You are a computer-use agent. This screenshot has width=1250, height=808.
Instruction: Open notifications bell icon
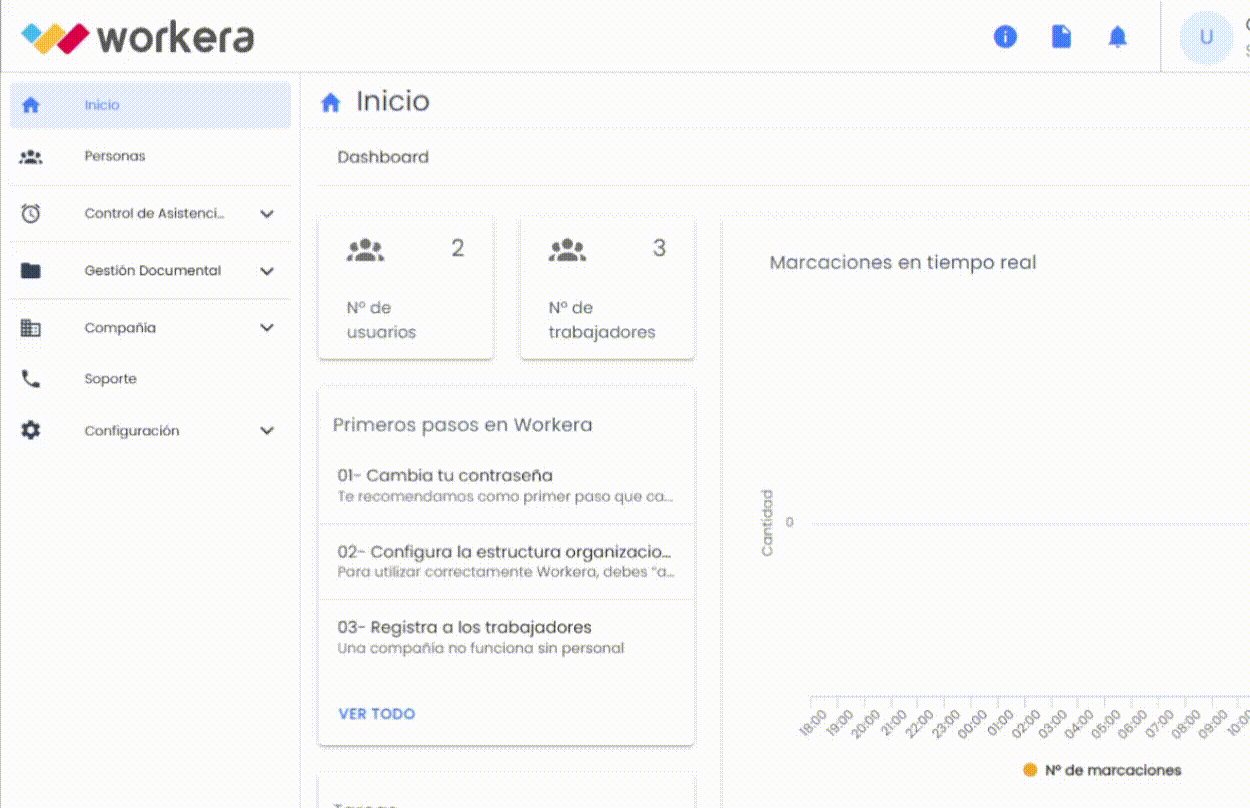(x=1118, y=37)
